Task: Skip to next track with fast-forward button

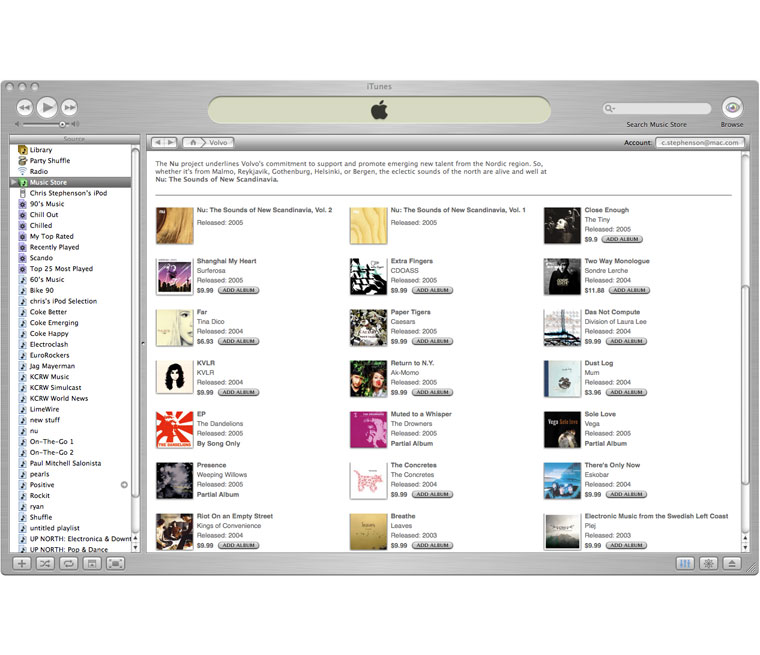Action: pyautogui.click(x=69, y=108)
